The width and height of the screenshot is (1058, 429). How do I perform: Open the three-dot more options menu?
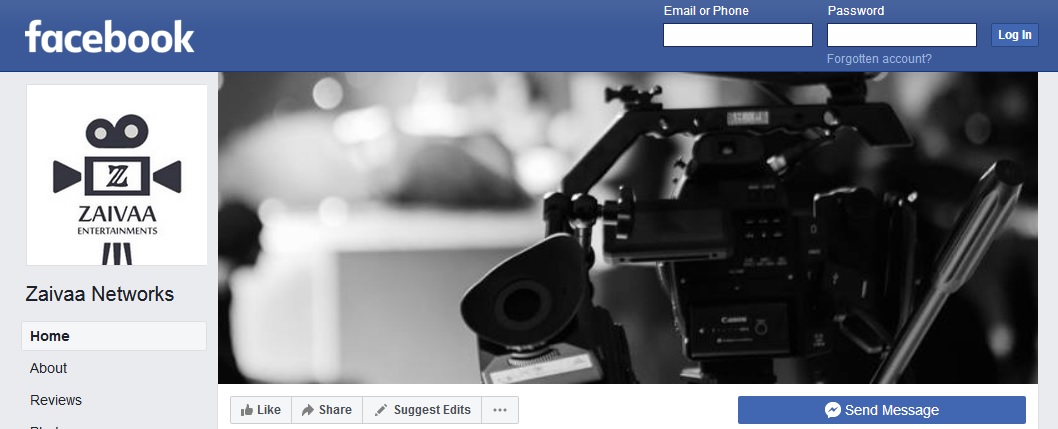coord(500,410)
